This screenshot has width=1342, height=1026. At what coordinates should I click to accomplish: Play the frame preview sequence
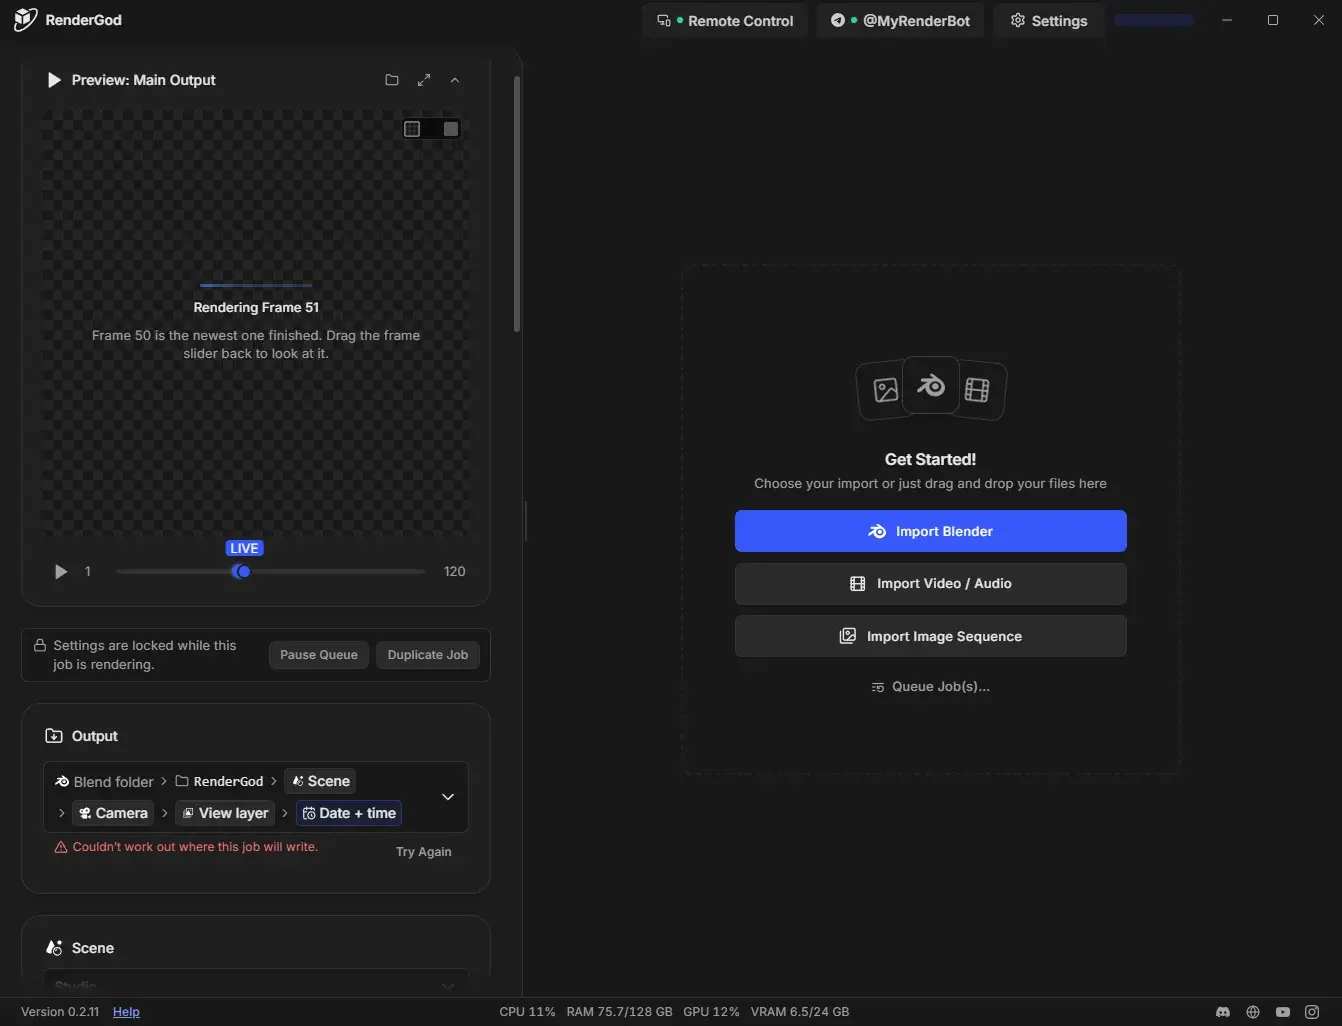[x=61, y=572]
